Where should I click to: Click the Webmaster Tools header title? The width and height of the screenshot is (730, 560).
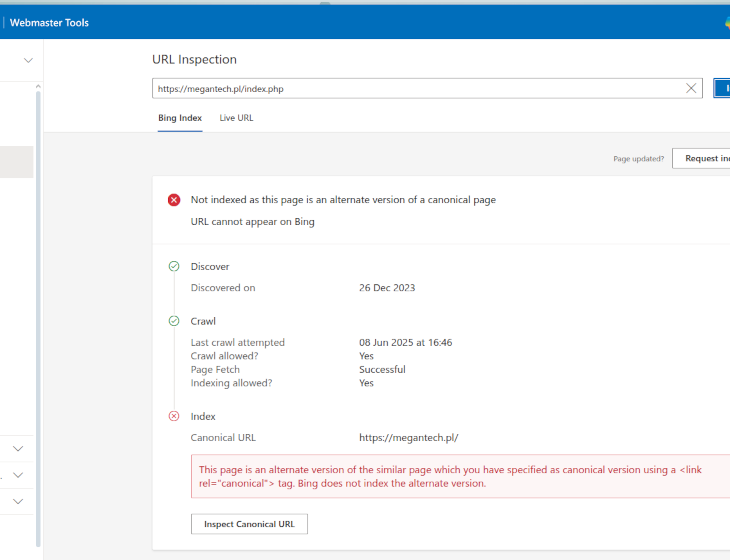pyautogui.click(x=49, y=23)
